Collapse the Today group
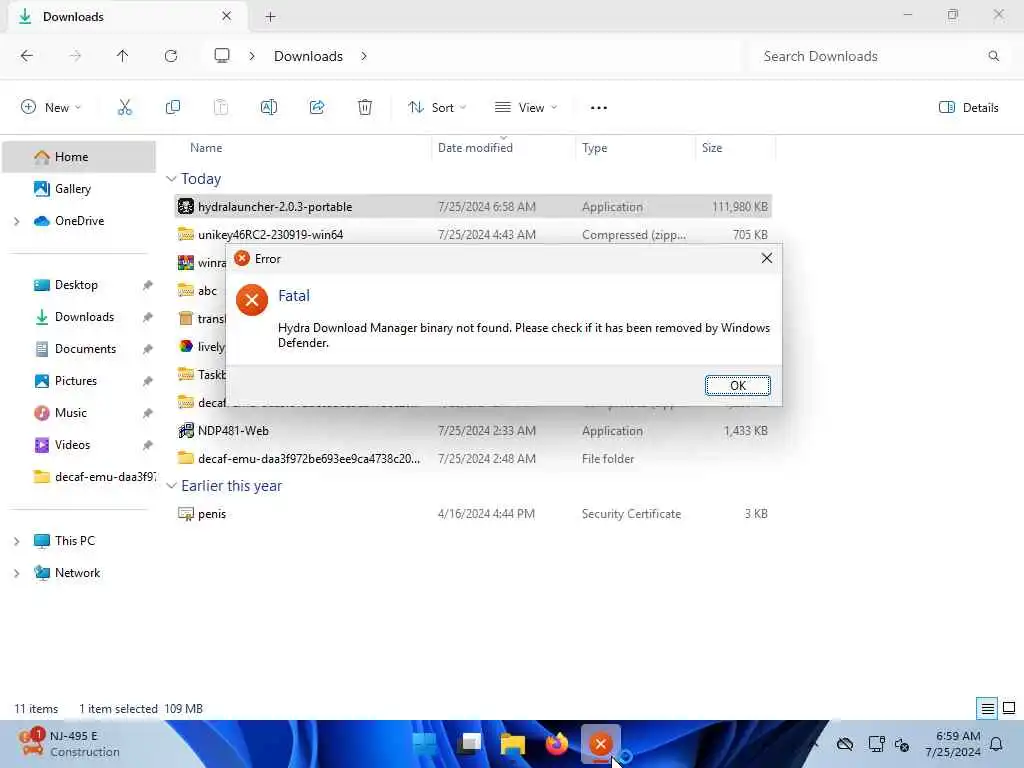Screen dimensions: 1024x768 (x=171, y=179)
